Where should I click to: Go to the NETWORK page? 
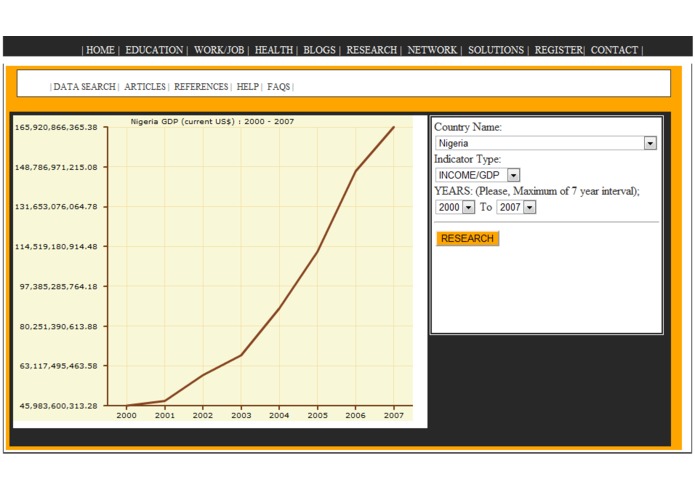click(x=432, y=50)
